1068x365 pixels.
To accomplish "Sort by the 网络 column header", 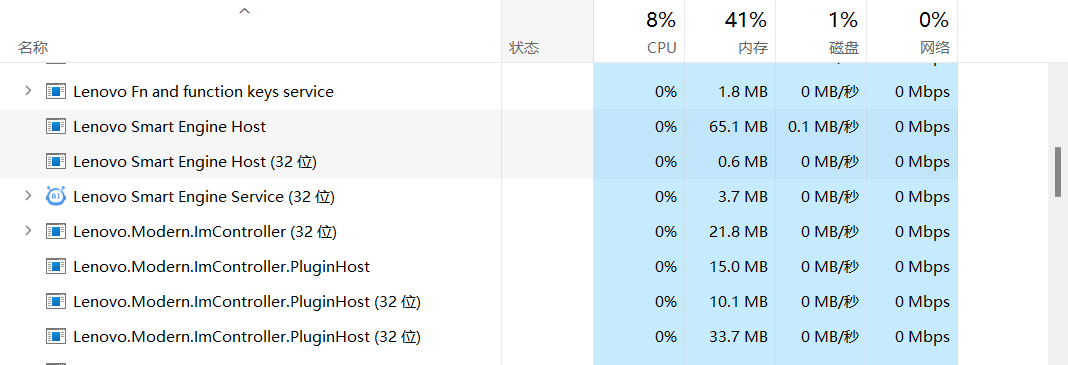I will (x=912, y=31).
